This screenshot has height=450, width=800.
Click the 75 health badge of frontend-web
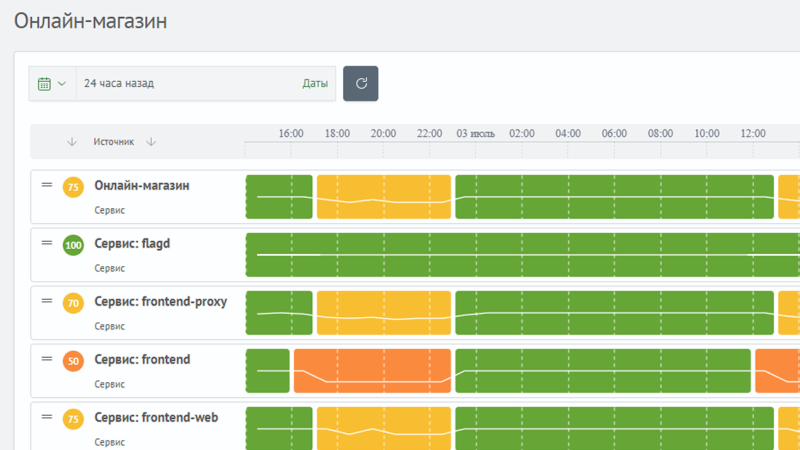click(73, 419)
